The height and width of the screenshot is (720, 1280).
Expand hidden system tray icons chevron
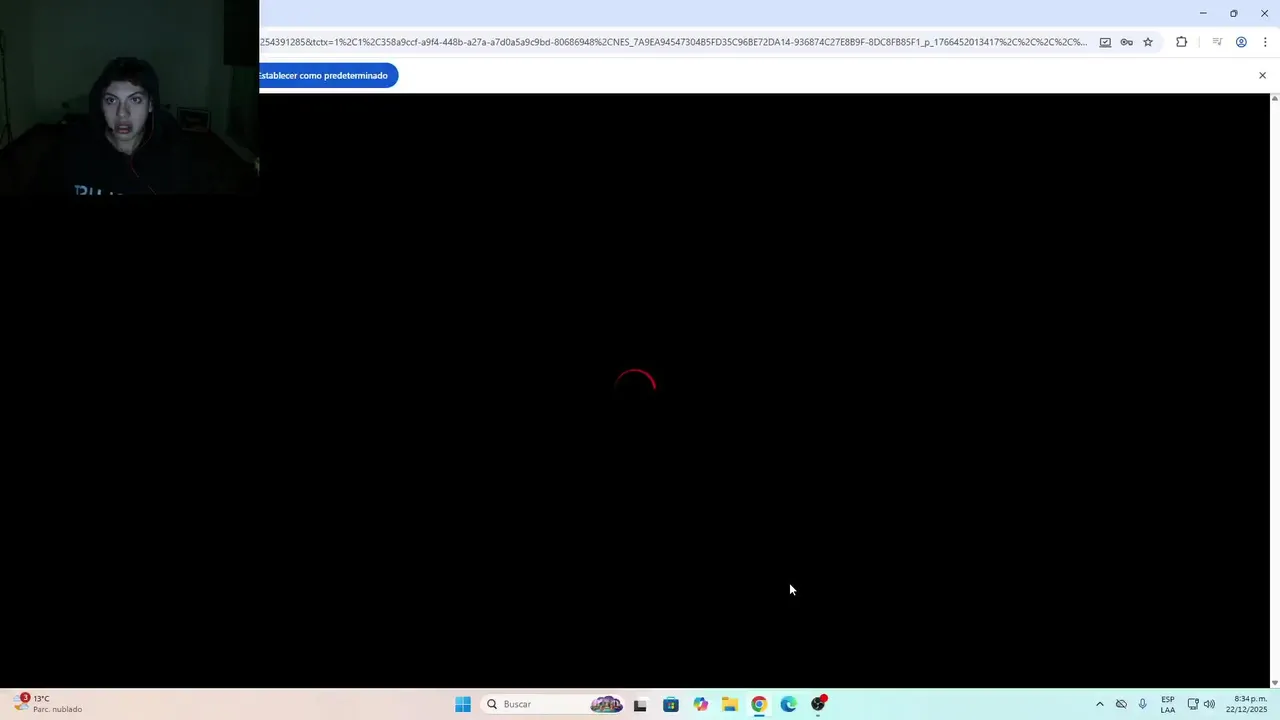pos(1099,704)
